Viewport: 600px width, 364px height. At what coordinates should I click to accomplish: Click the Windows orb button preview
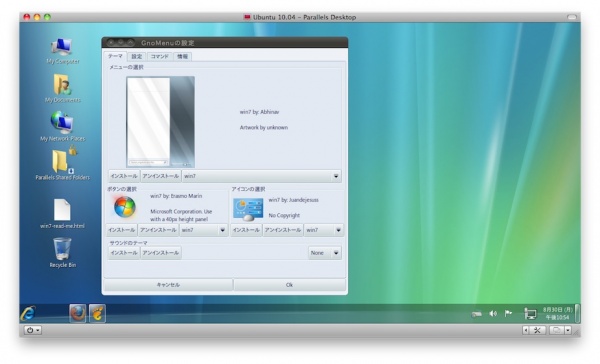coord(125,207)
